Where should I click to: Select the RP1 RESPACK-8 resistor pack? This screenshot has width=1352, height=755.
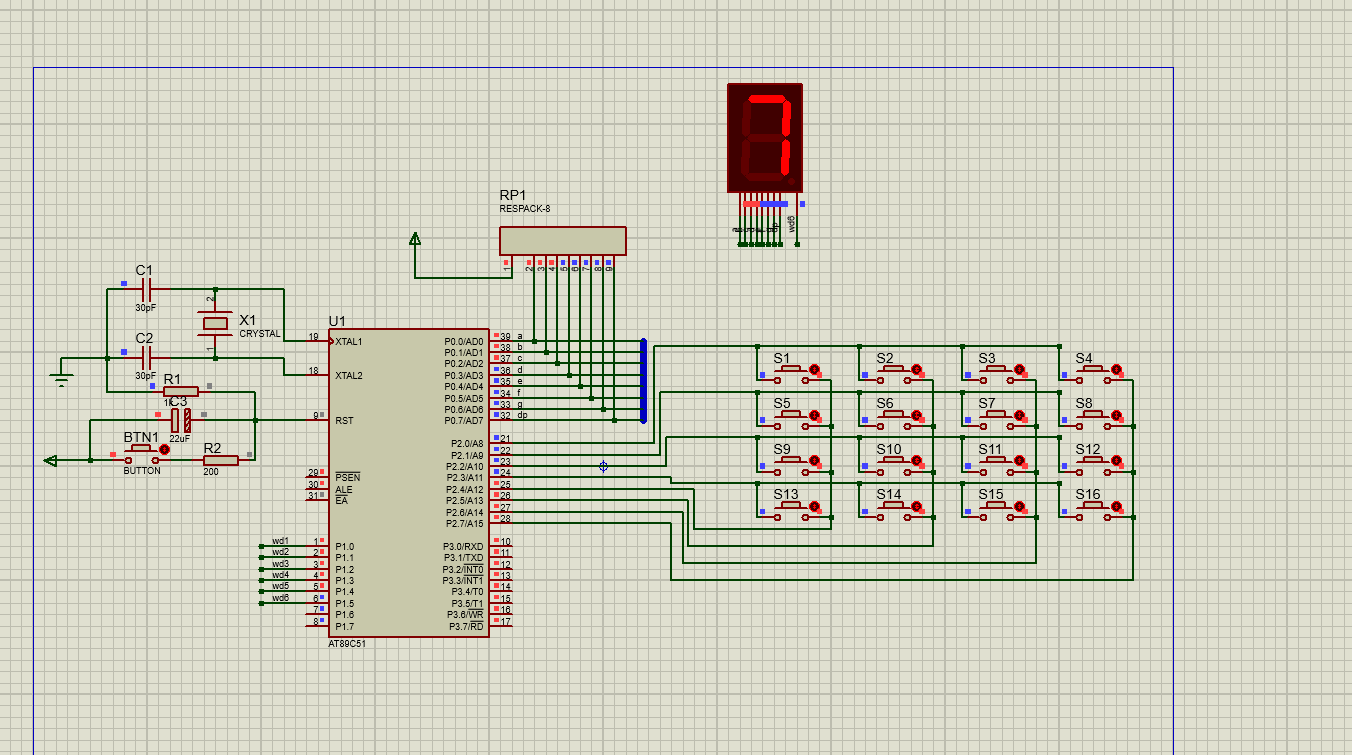(563, 241)
